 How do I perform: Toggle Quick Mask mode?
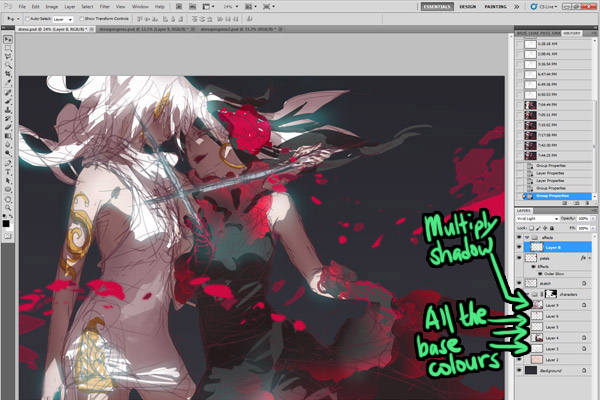point(8,237)
